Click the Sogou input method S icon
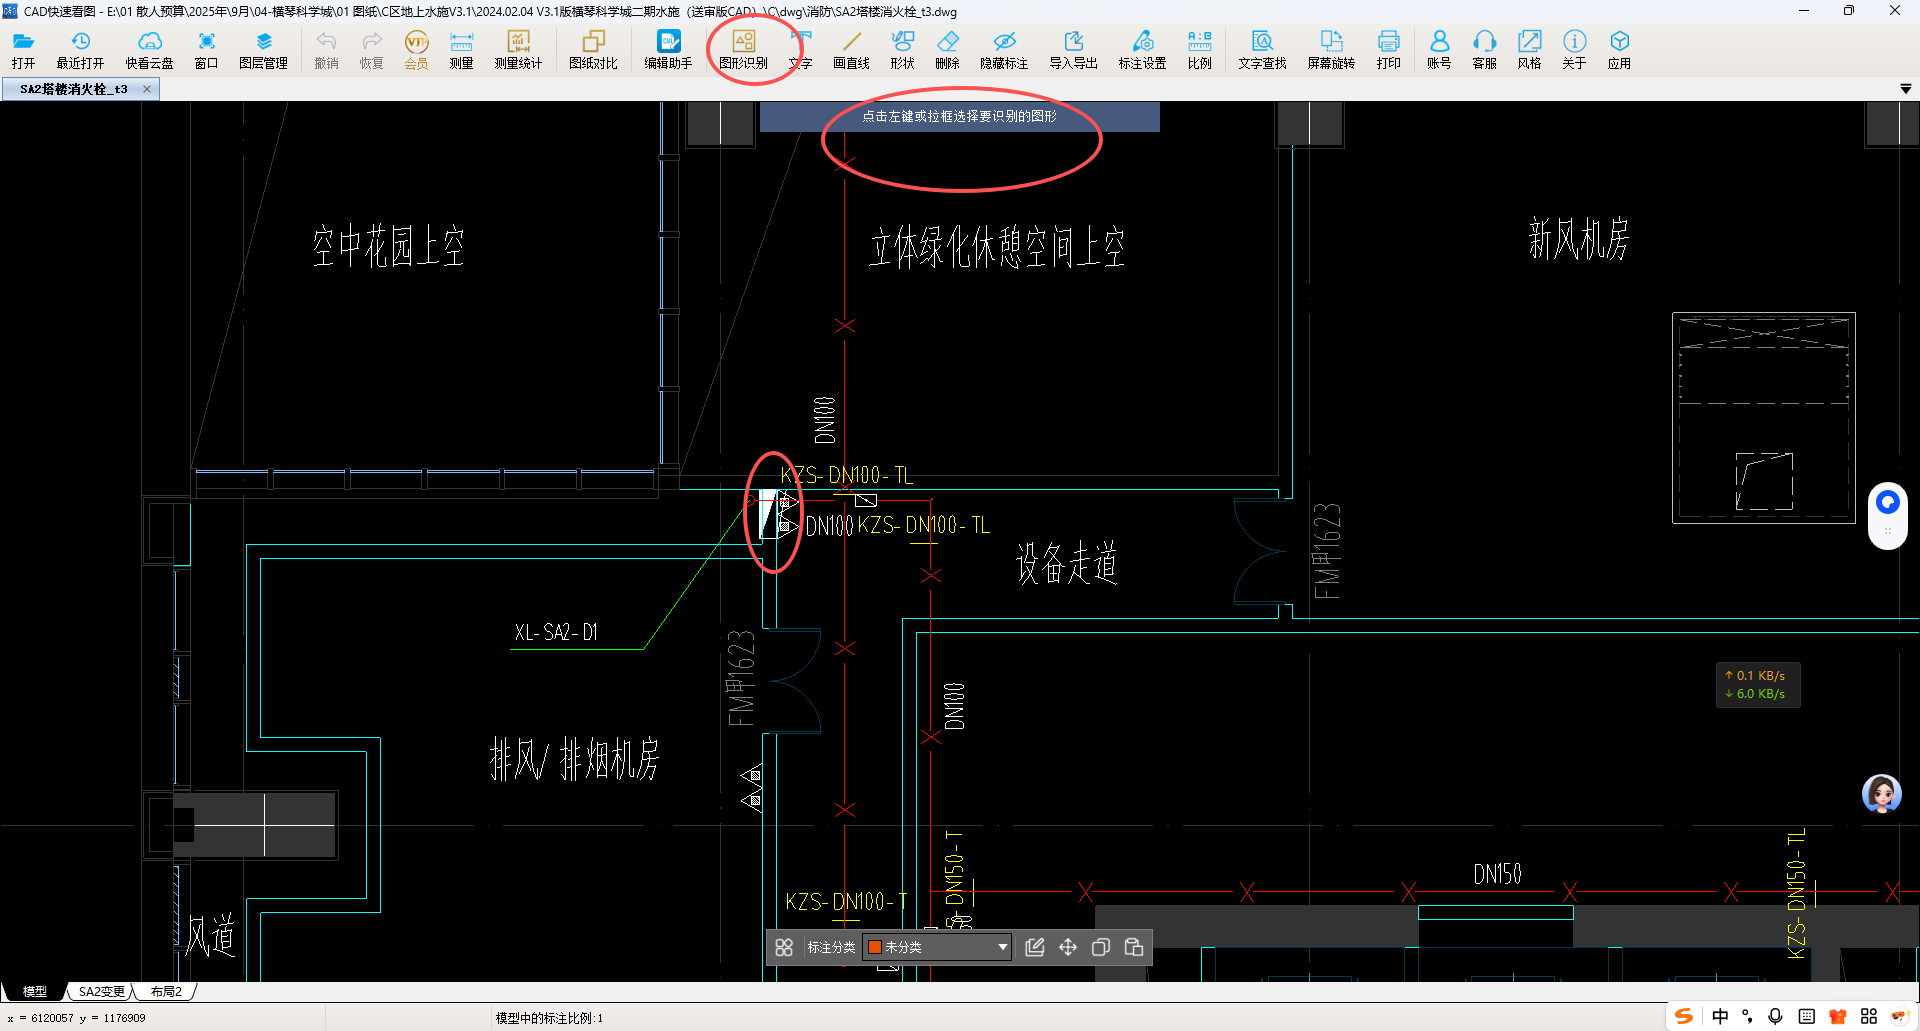Image resolution: width=1920 pixels, height=1031 pixels. tap(1685, 1016)
